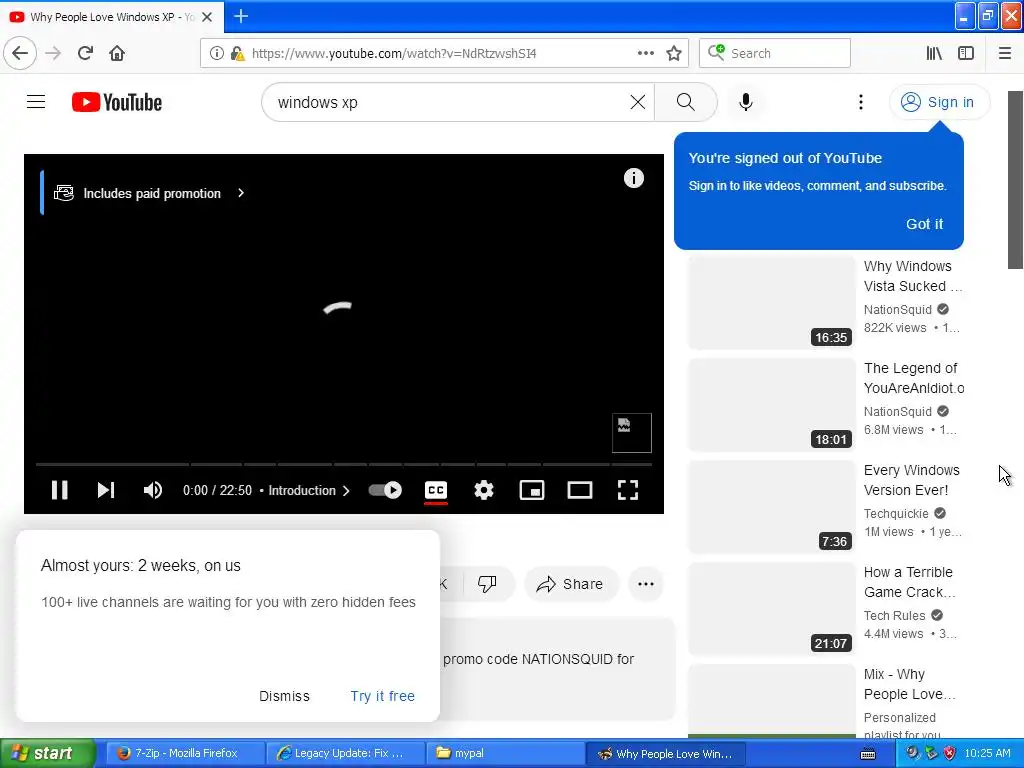1024x768 pixels.
Task: Open YouTube settings three-dot menu
Action: pyautogui.click(x=861, y=102)
